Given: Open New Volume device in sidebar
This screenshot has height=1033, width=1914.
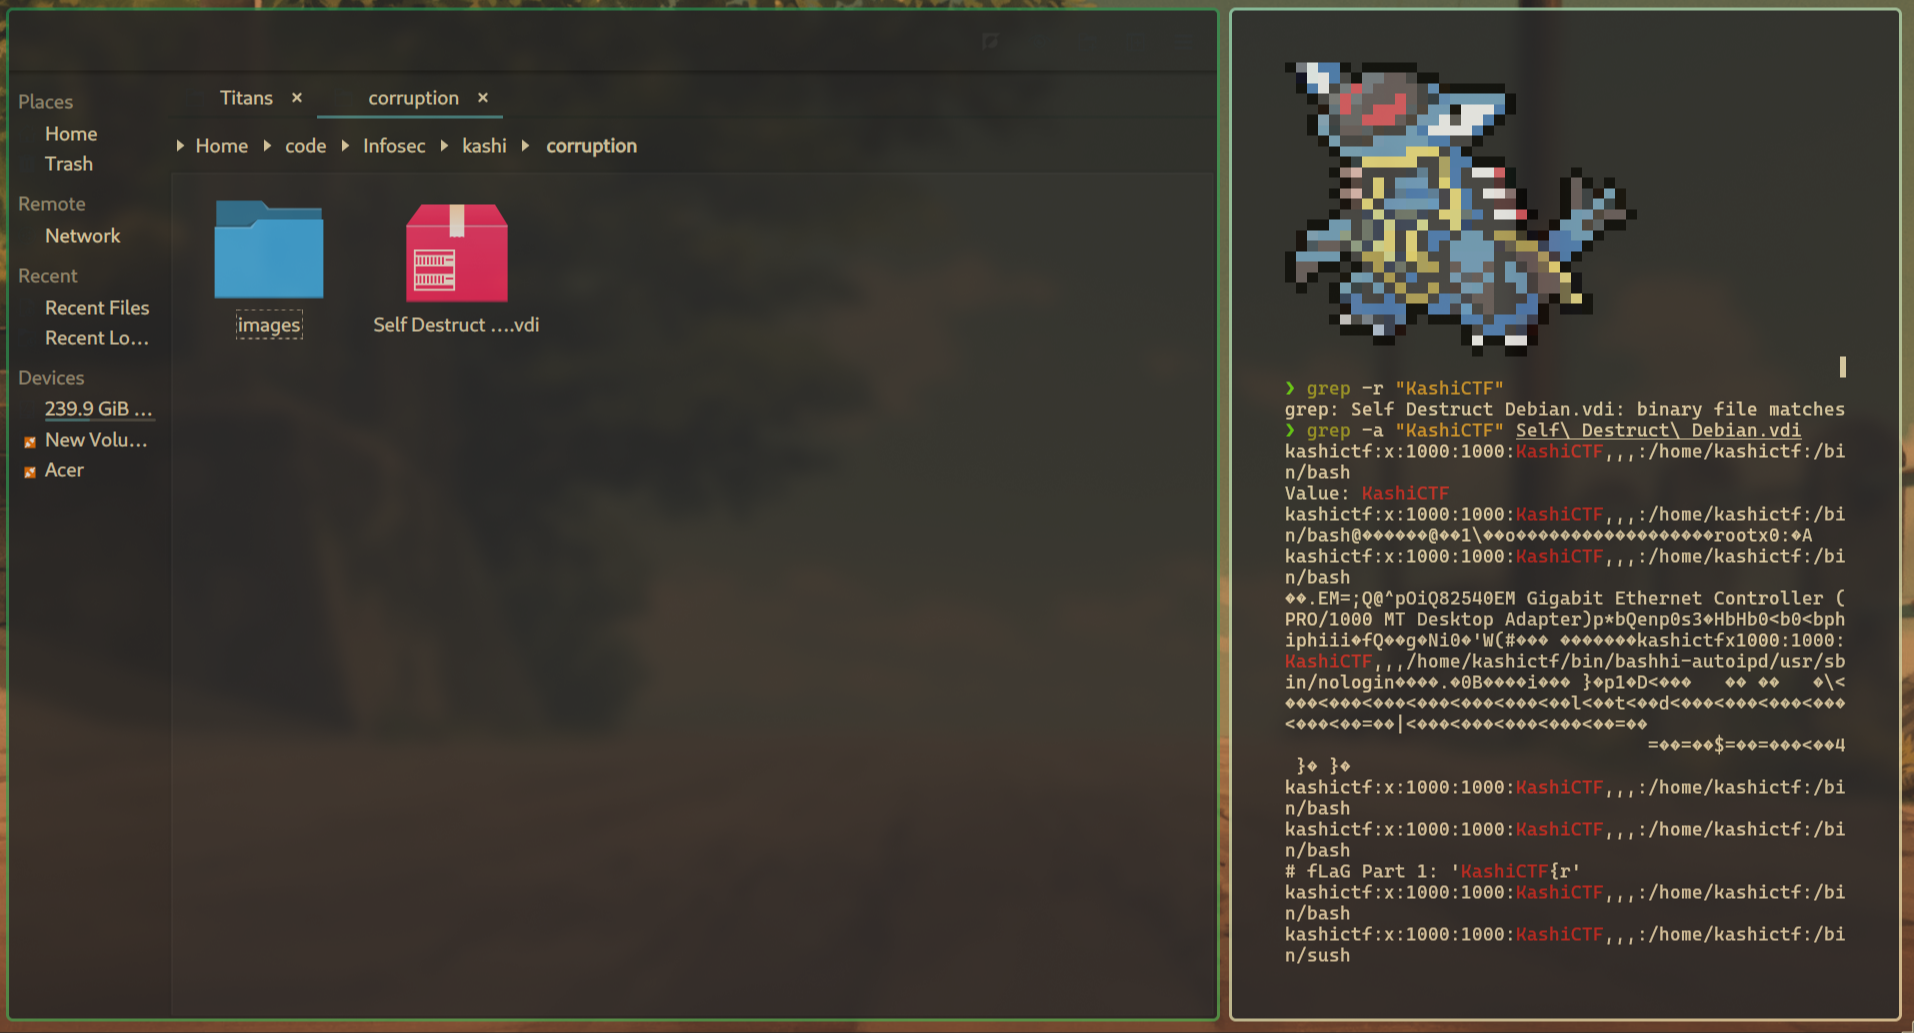Looking at the screenshot, I should (96, 440).
